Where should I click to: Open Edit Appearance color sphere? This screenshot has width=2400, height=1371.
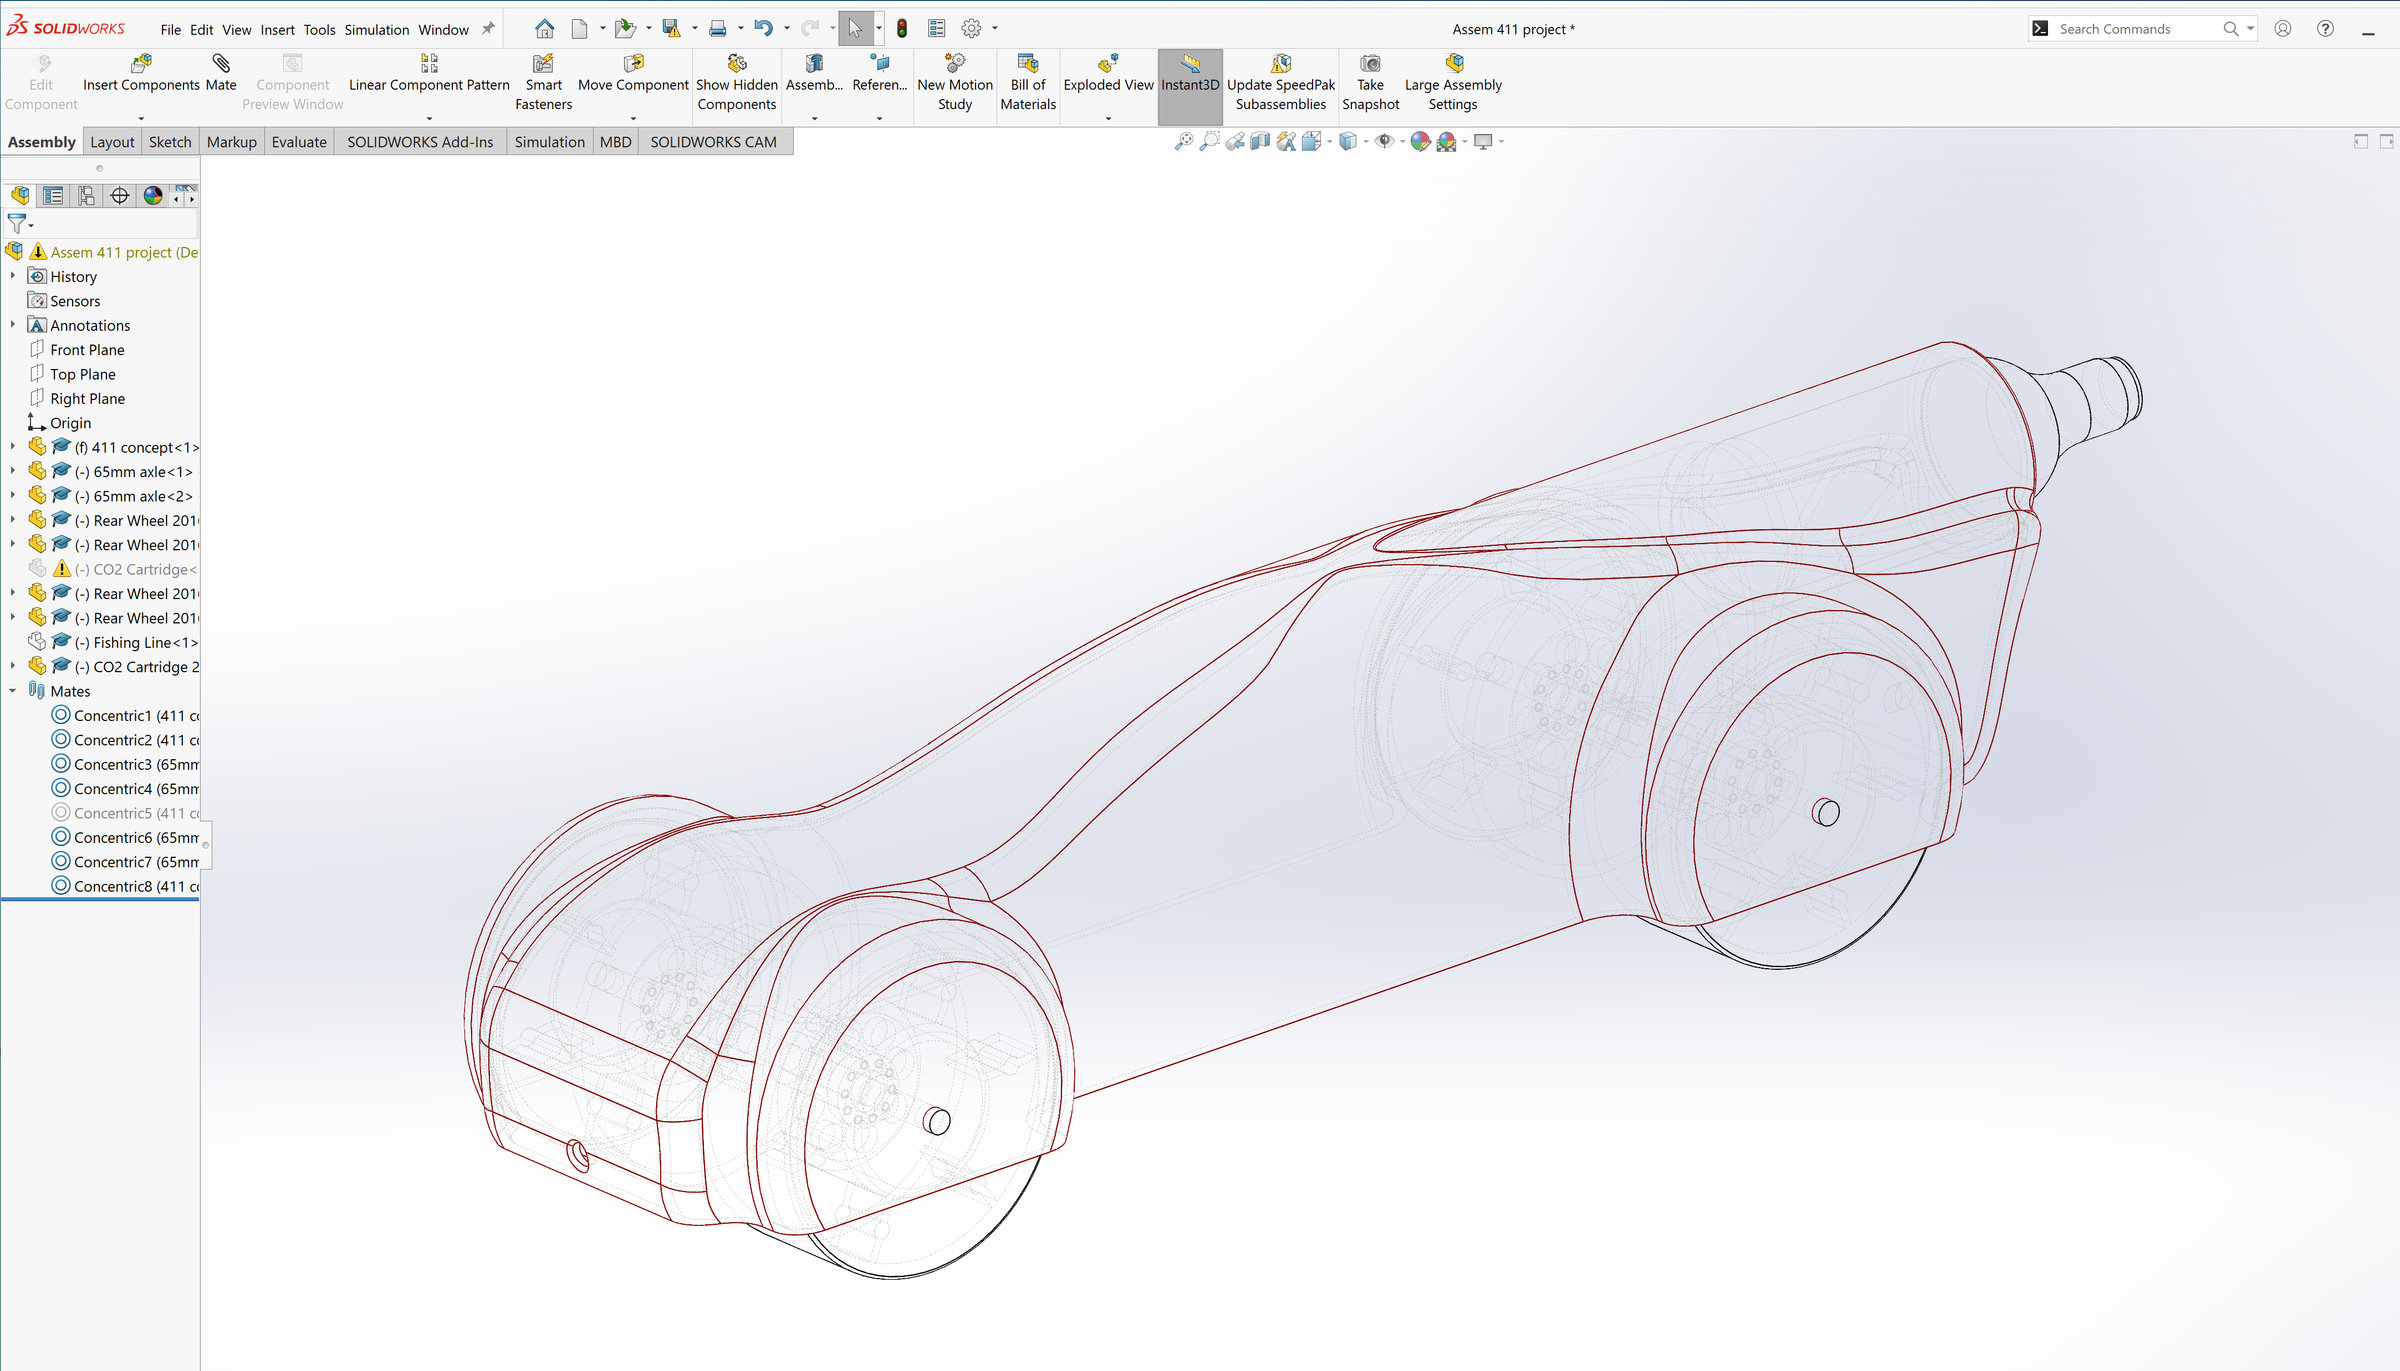pos(1420,142)
